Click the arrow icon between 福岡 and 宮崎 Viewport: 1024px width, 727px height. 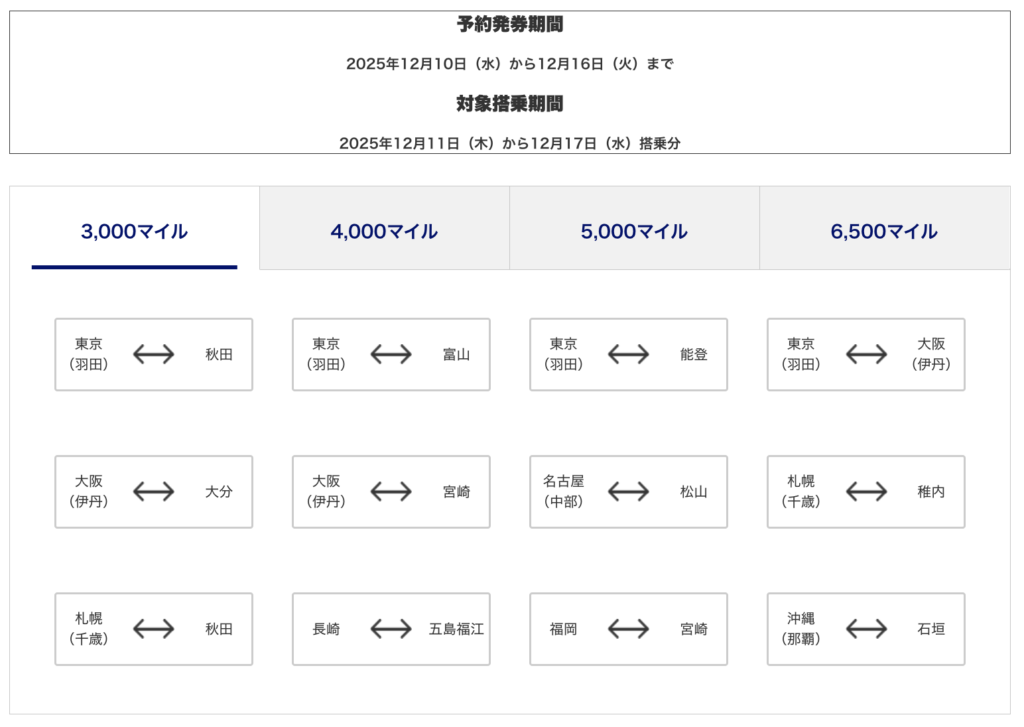[x=628, y=629]
